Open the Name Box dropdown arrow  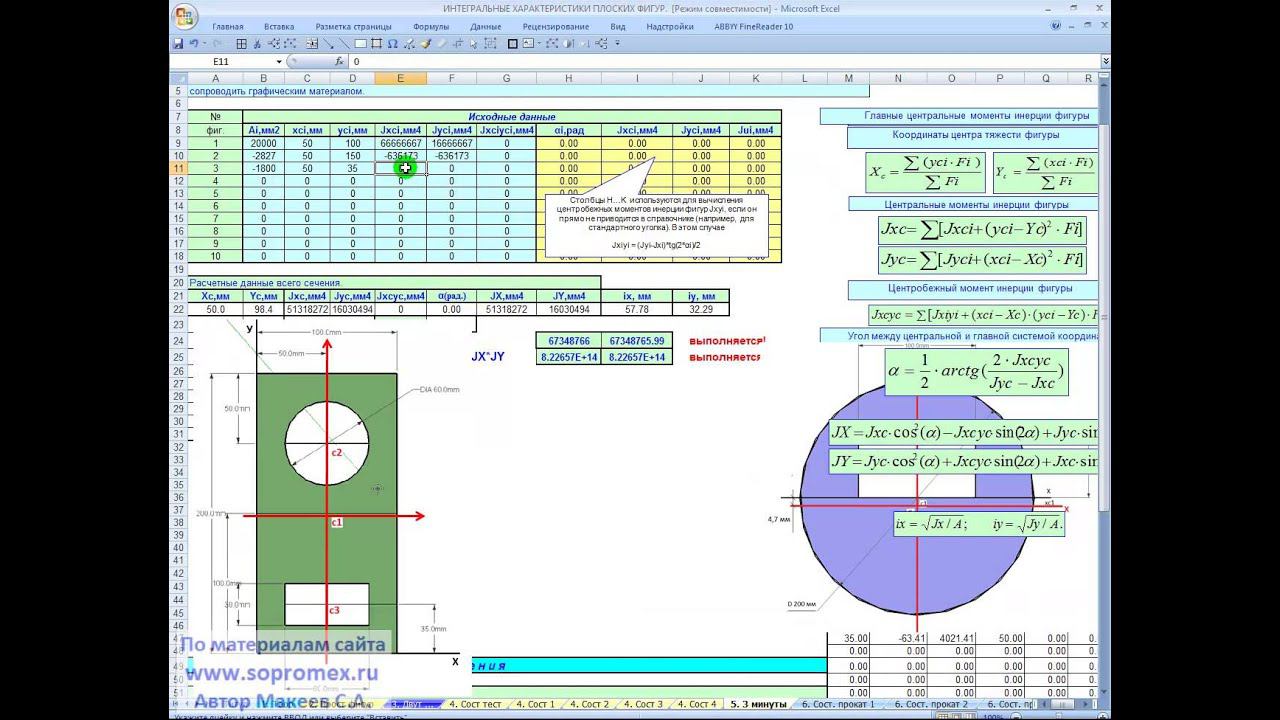coord(278,62)
